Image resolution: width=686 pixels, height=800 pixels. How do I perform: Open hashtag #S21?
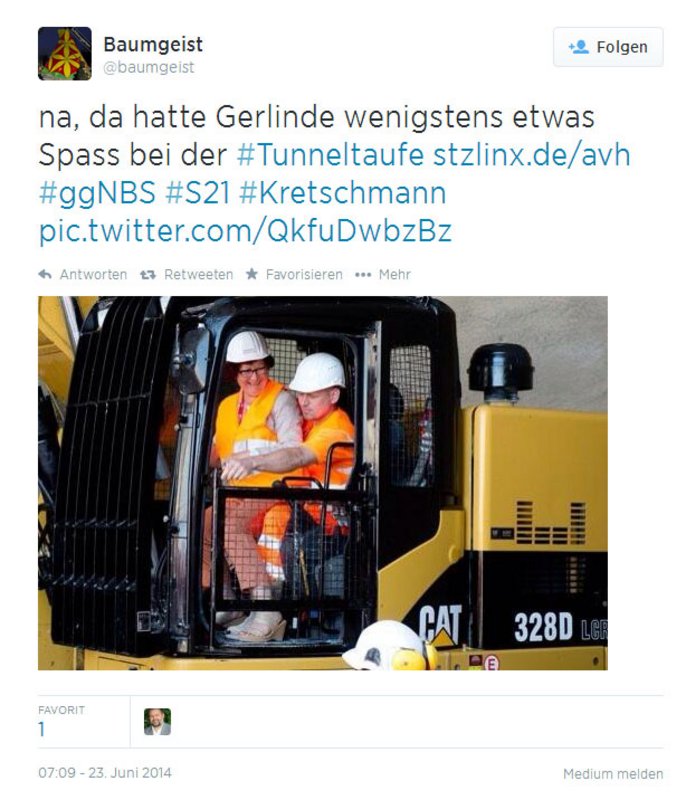click(197, 193)
